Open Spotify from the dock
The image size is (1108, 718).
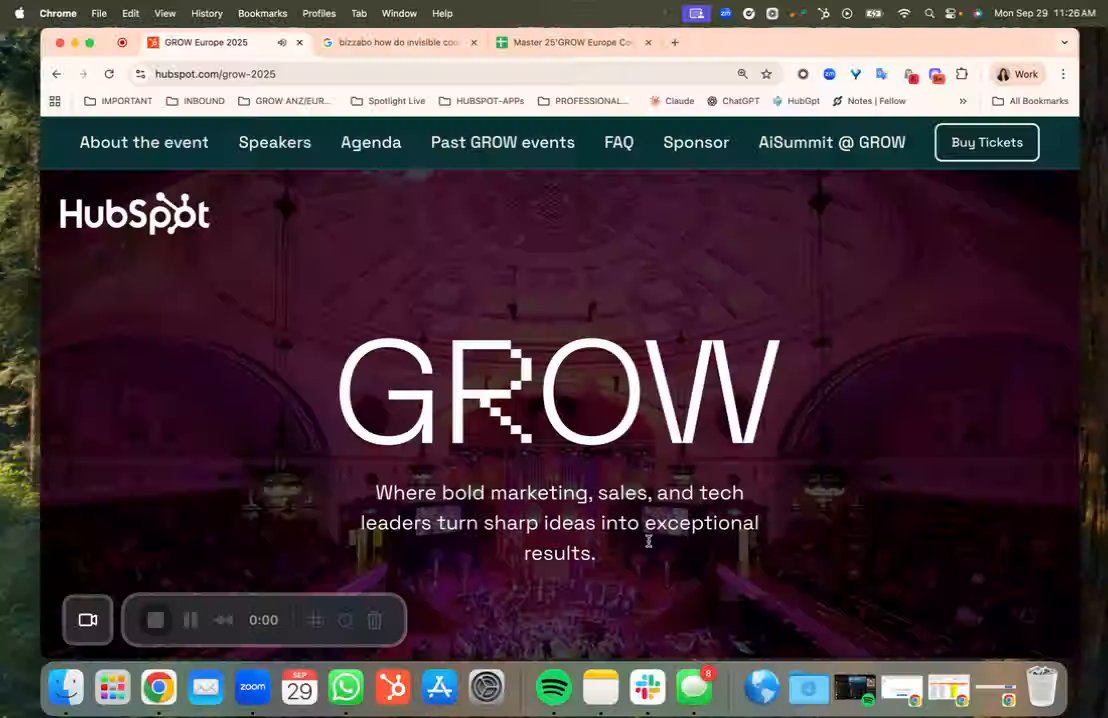pos(554,687)
